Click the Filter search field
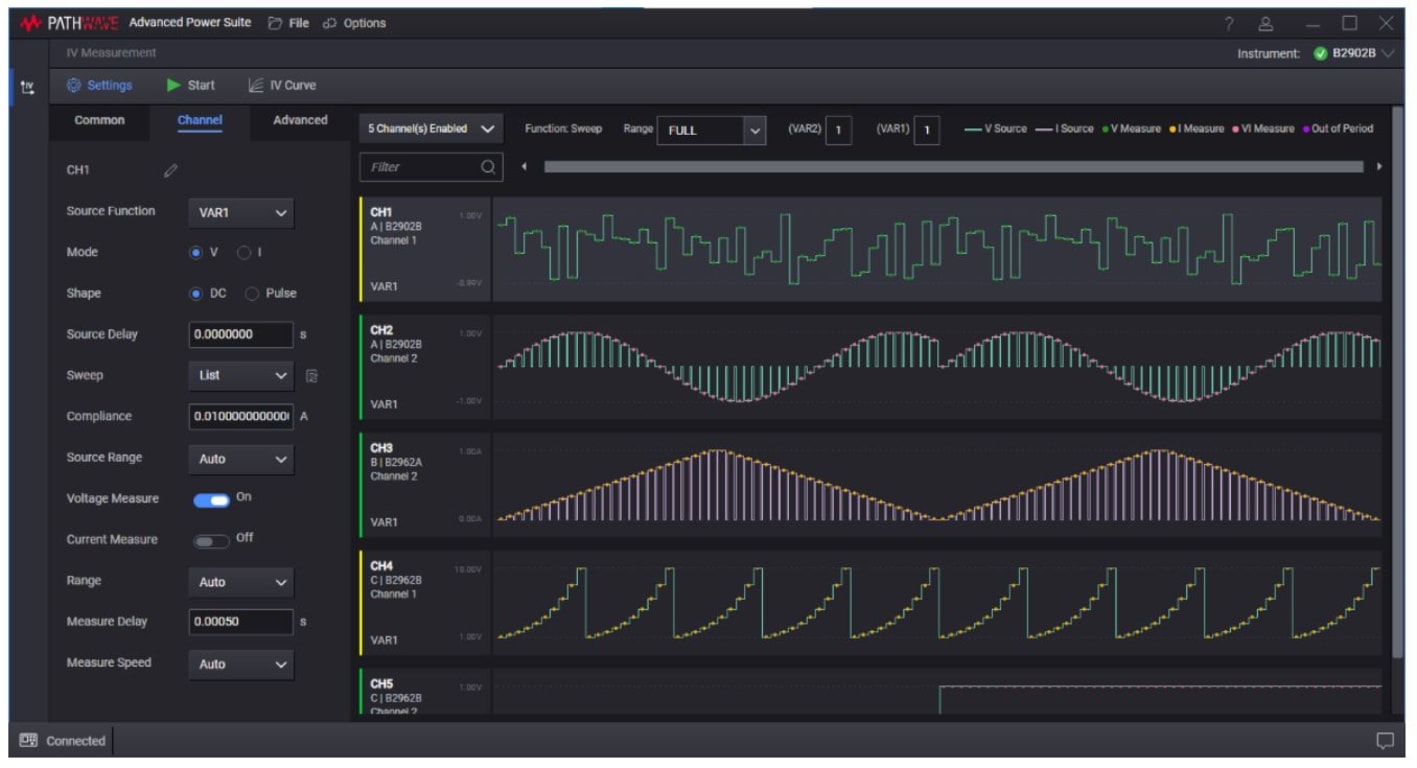Viewport: 1417px width, 768px height. click(x=431, y=167)
